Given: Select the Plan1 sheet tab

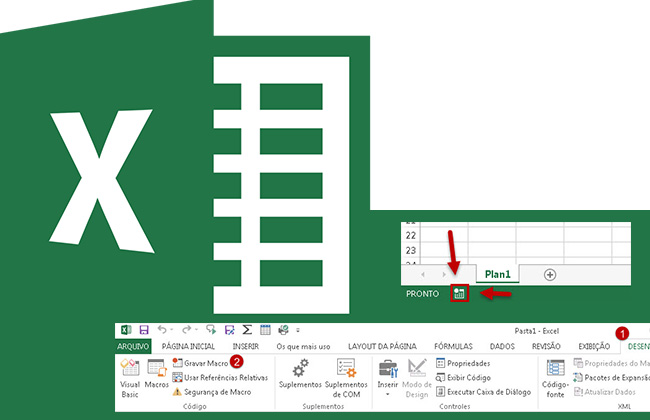Looking at the screenshot, I should pos(497,274).
